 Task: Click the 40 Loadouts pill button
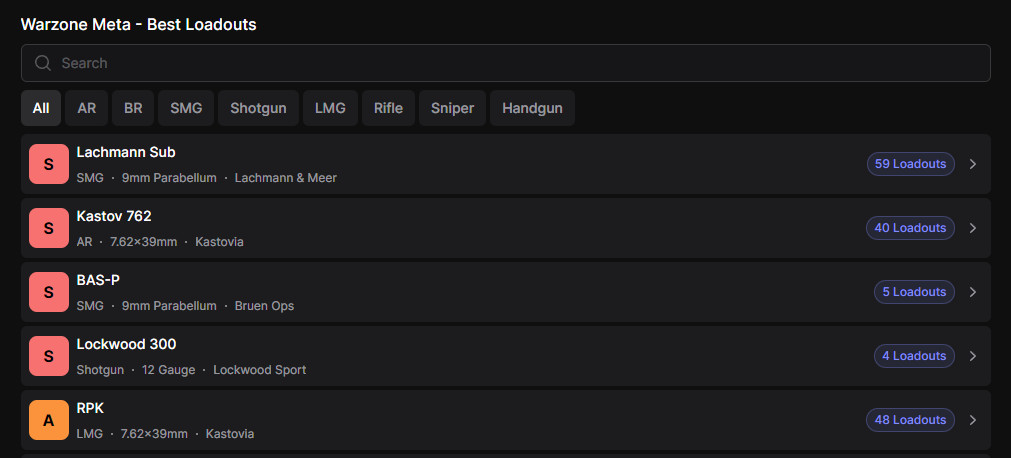pyautogui.click(x=910, y=228)
